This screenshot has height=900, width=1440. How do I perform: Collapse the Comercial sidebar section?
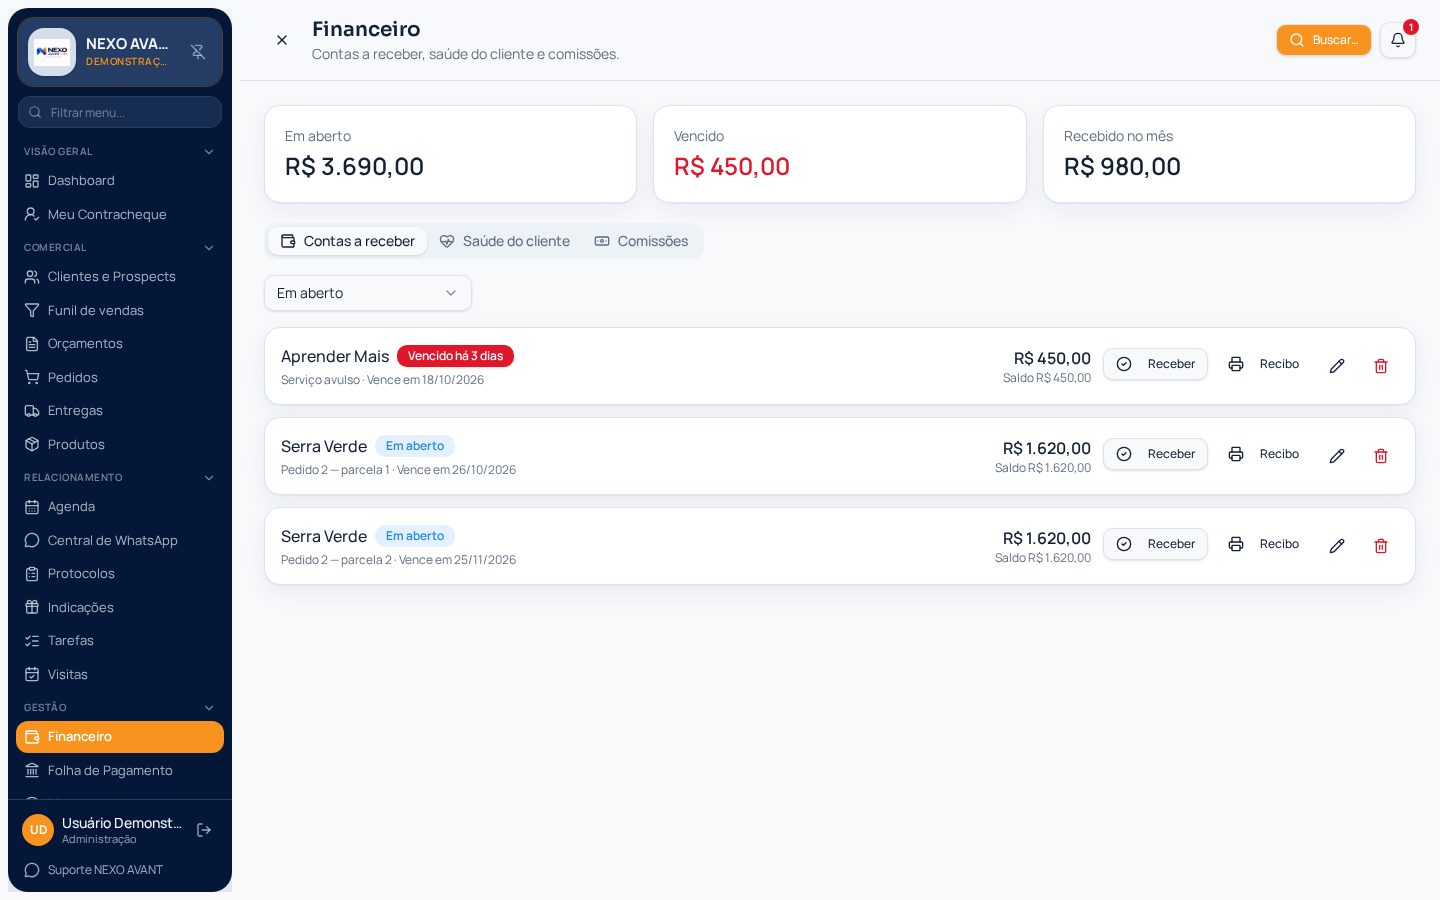[x=120, y=248]
